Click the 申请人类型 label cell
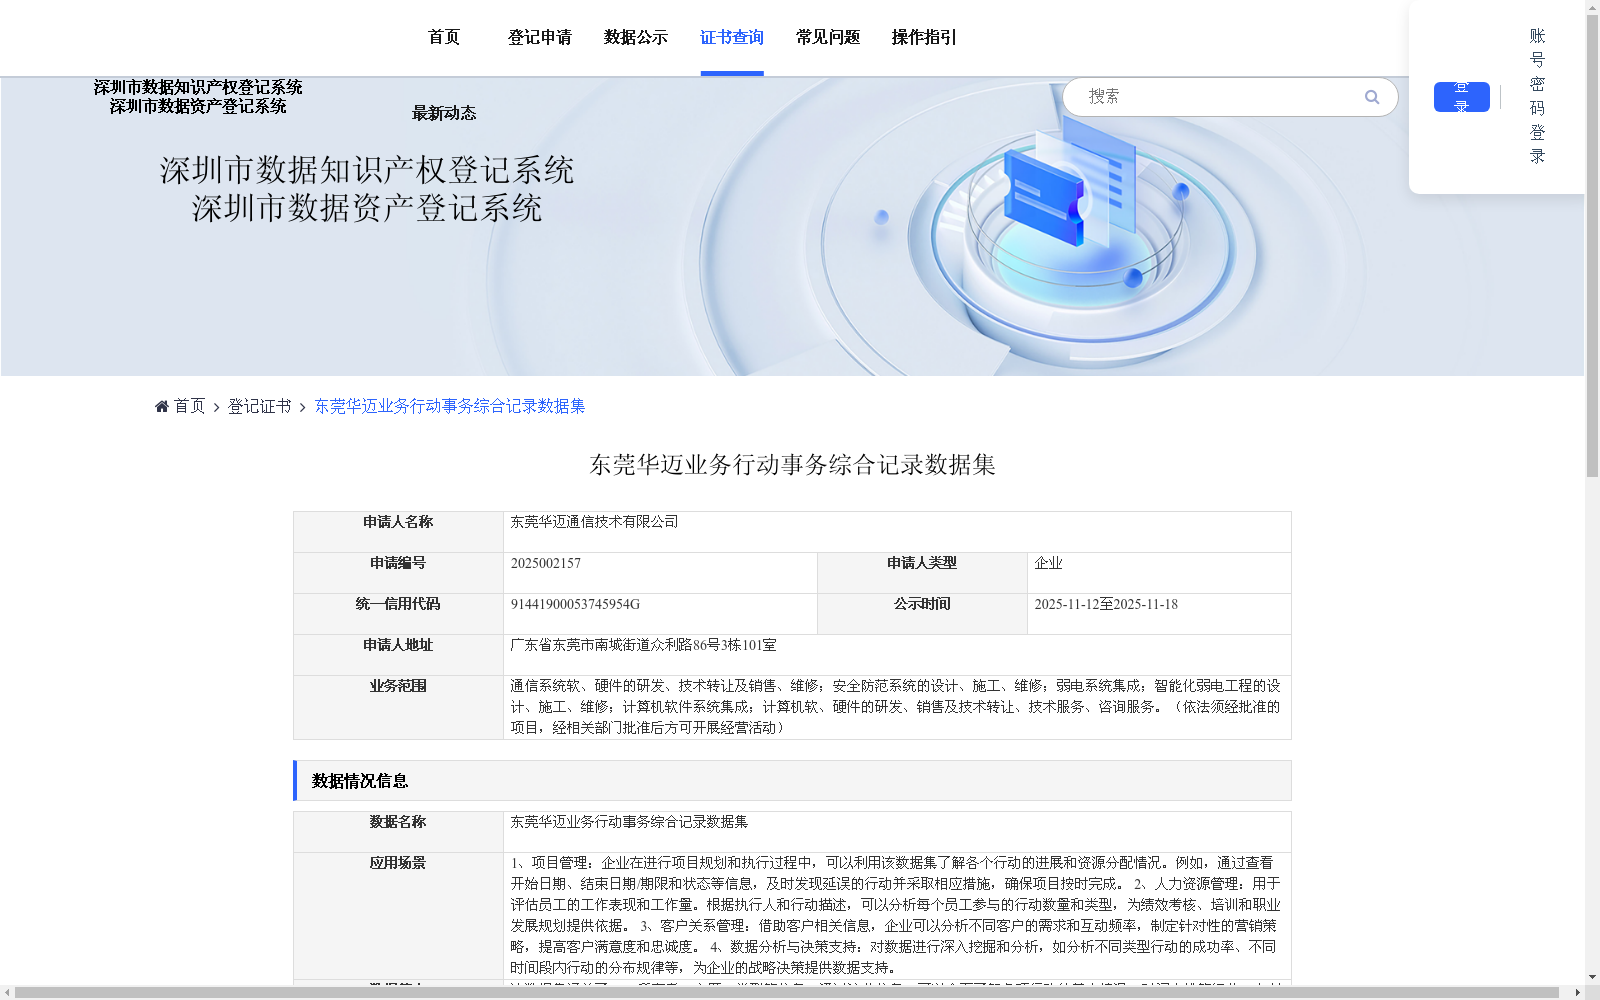The height and width of the screenshot is (1000, 1600). pyautogui.click(x=922, y=573)
